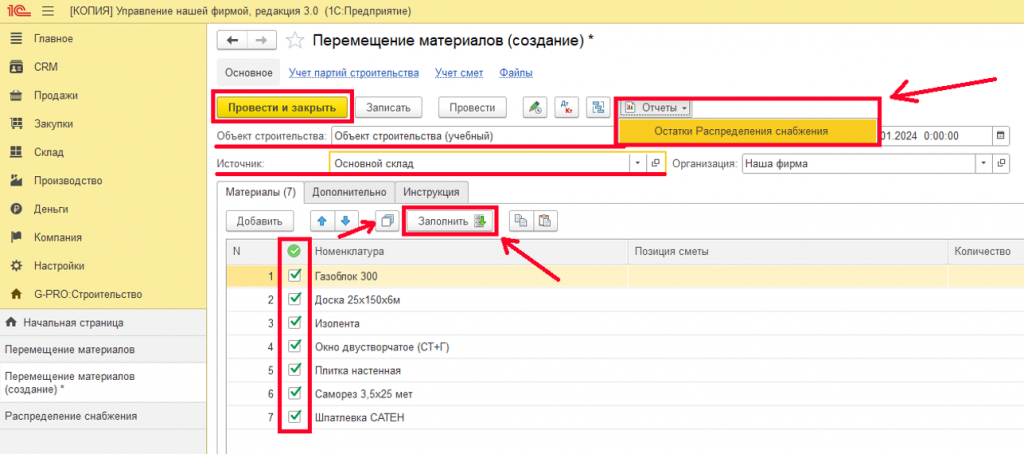Uncheck the Газоблок 300 row checkbox
Viewport: 1024px width, 454px height.
click(294, 275)
